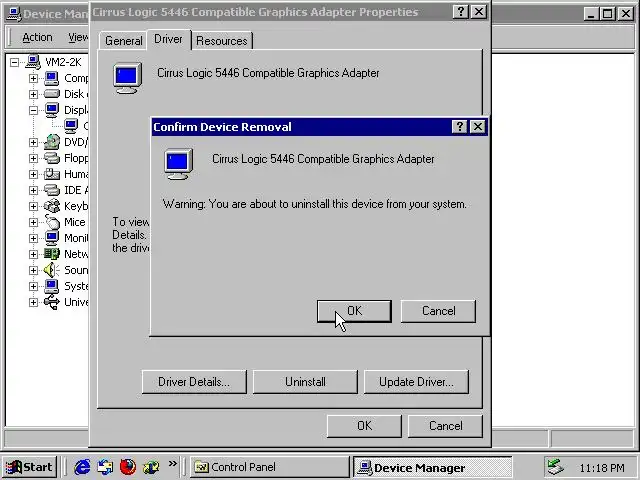
Task: Click the Sound speaker icon
Action: click(52, 270)
